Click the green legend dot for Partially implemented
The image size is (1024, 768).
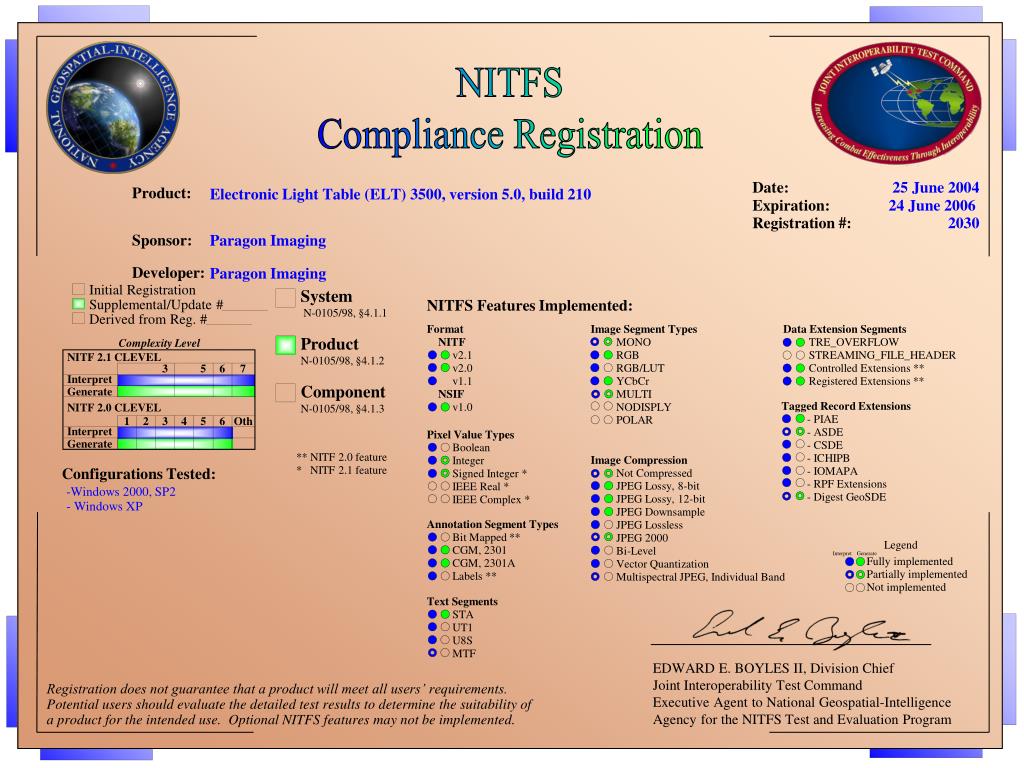click(x=861, y=574)
